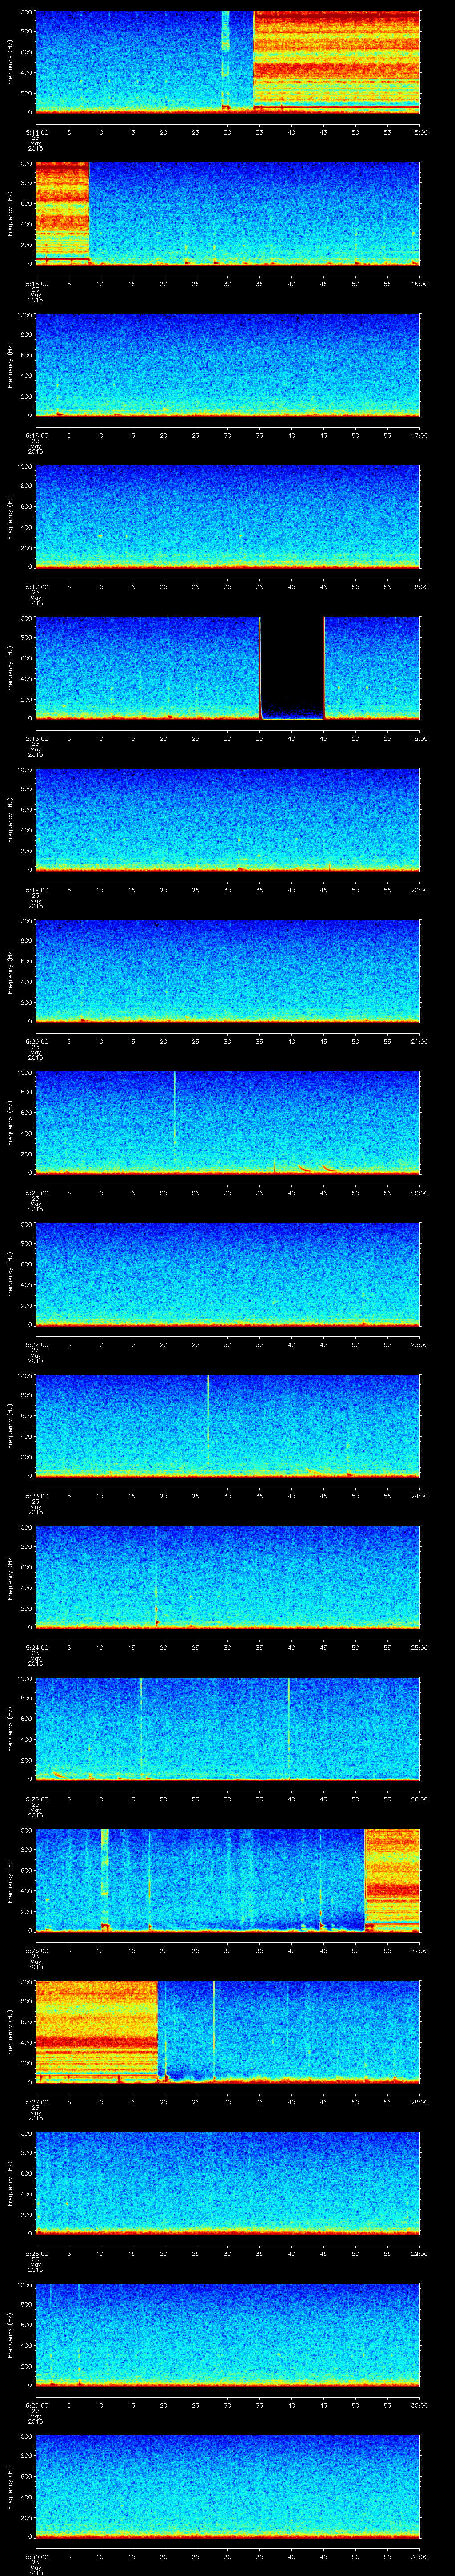The height and width of the screenshot is (2576, 455).
Task: Click the 24:00 end time label
Action: point(419,1496)
